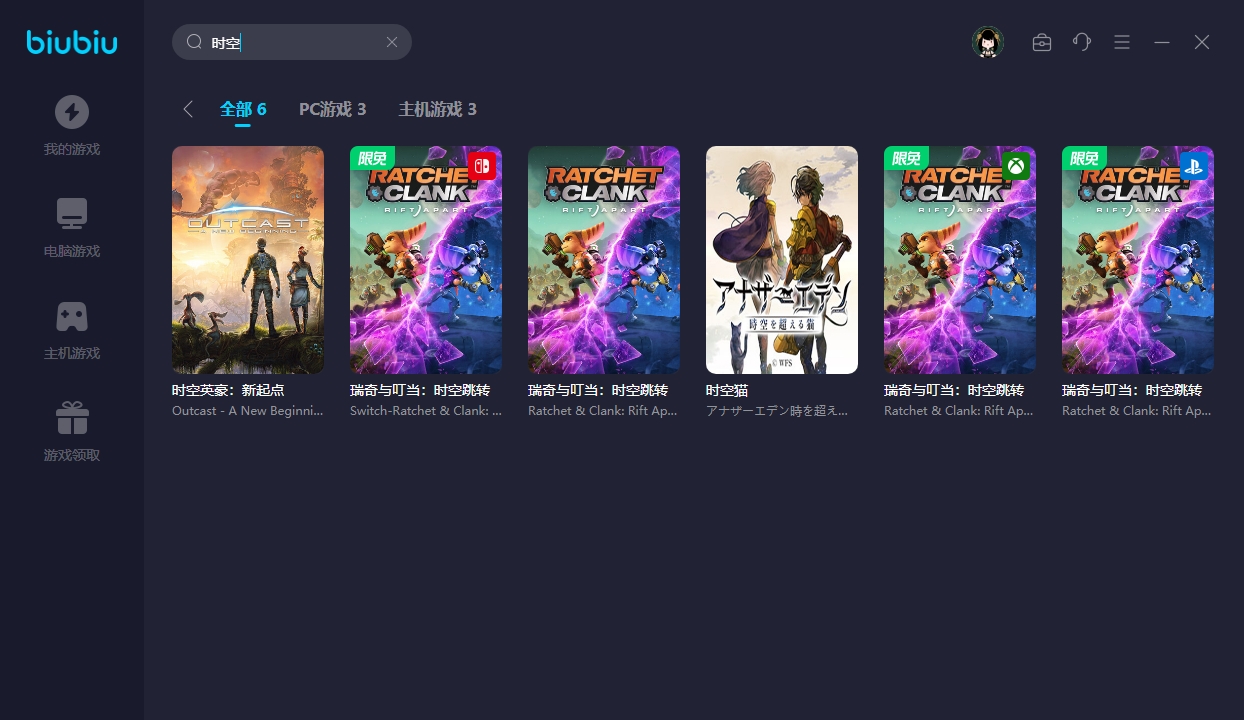
Task: Open the hamburger menu icon
Action: [1122, 42]
